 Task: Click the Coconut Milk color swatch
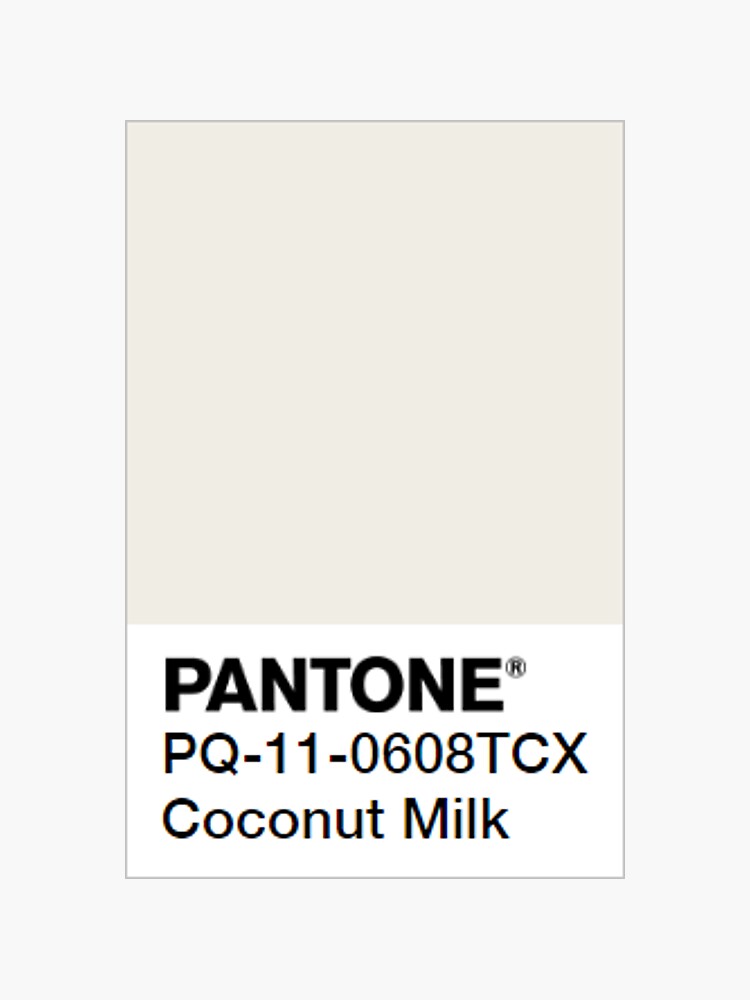375,372
